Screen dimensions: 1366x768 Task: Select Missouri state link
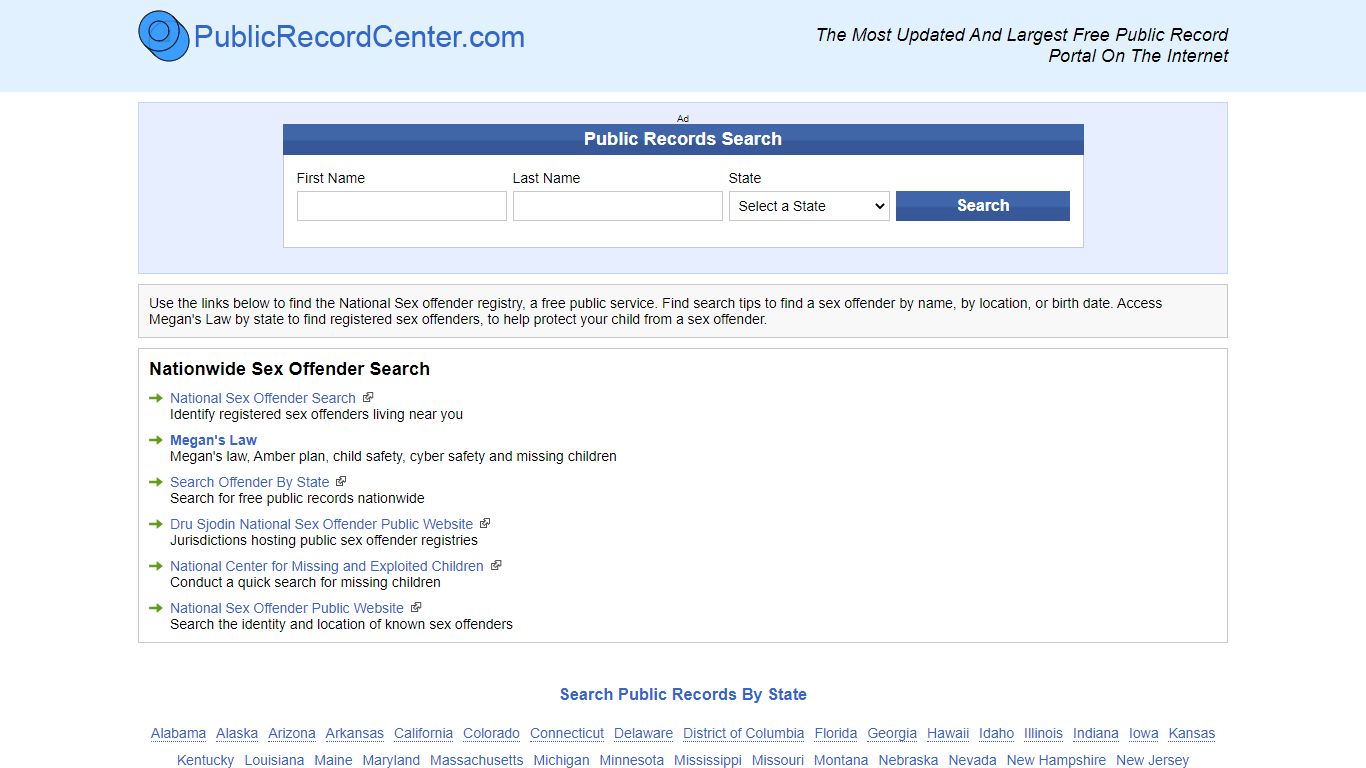pyautogui.click(x=778, y=760)
